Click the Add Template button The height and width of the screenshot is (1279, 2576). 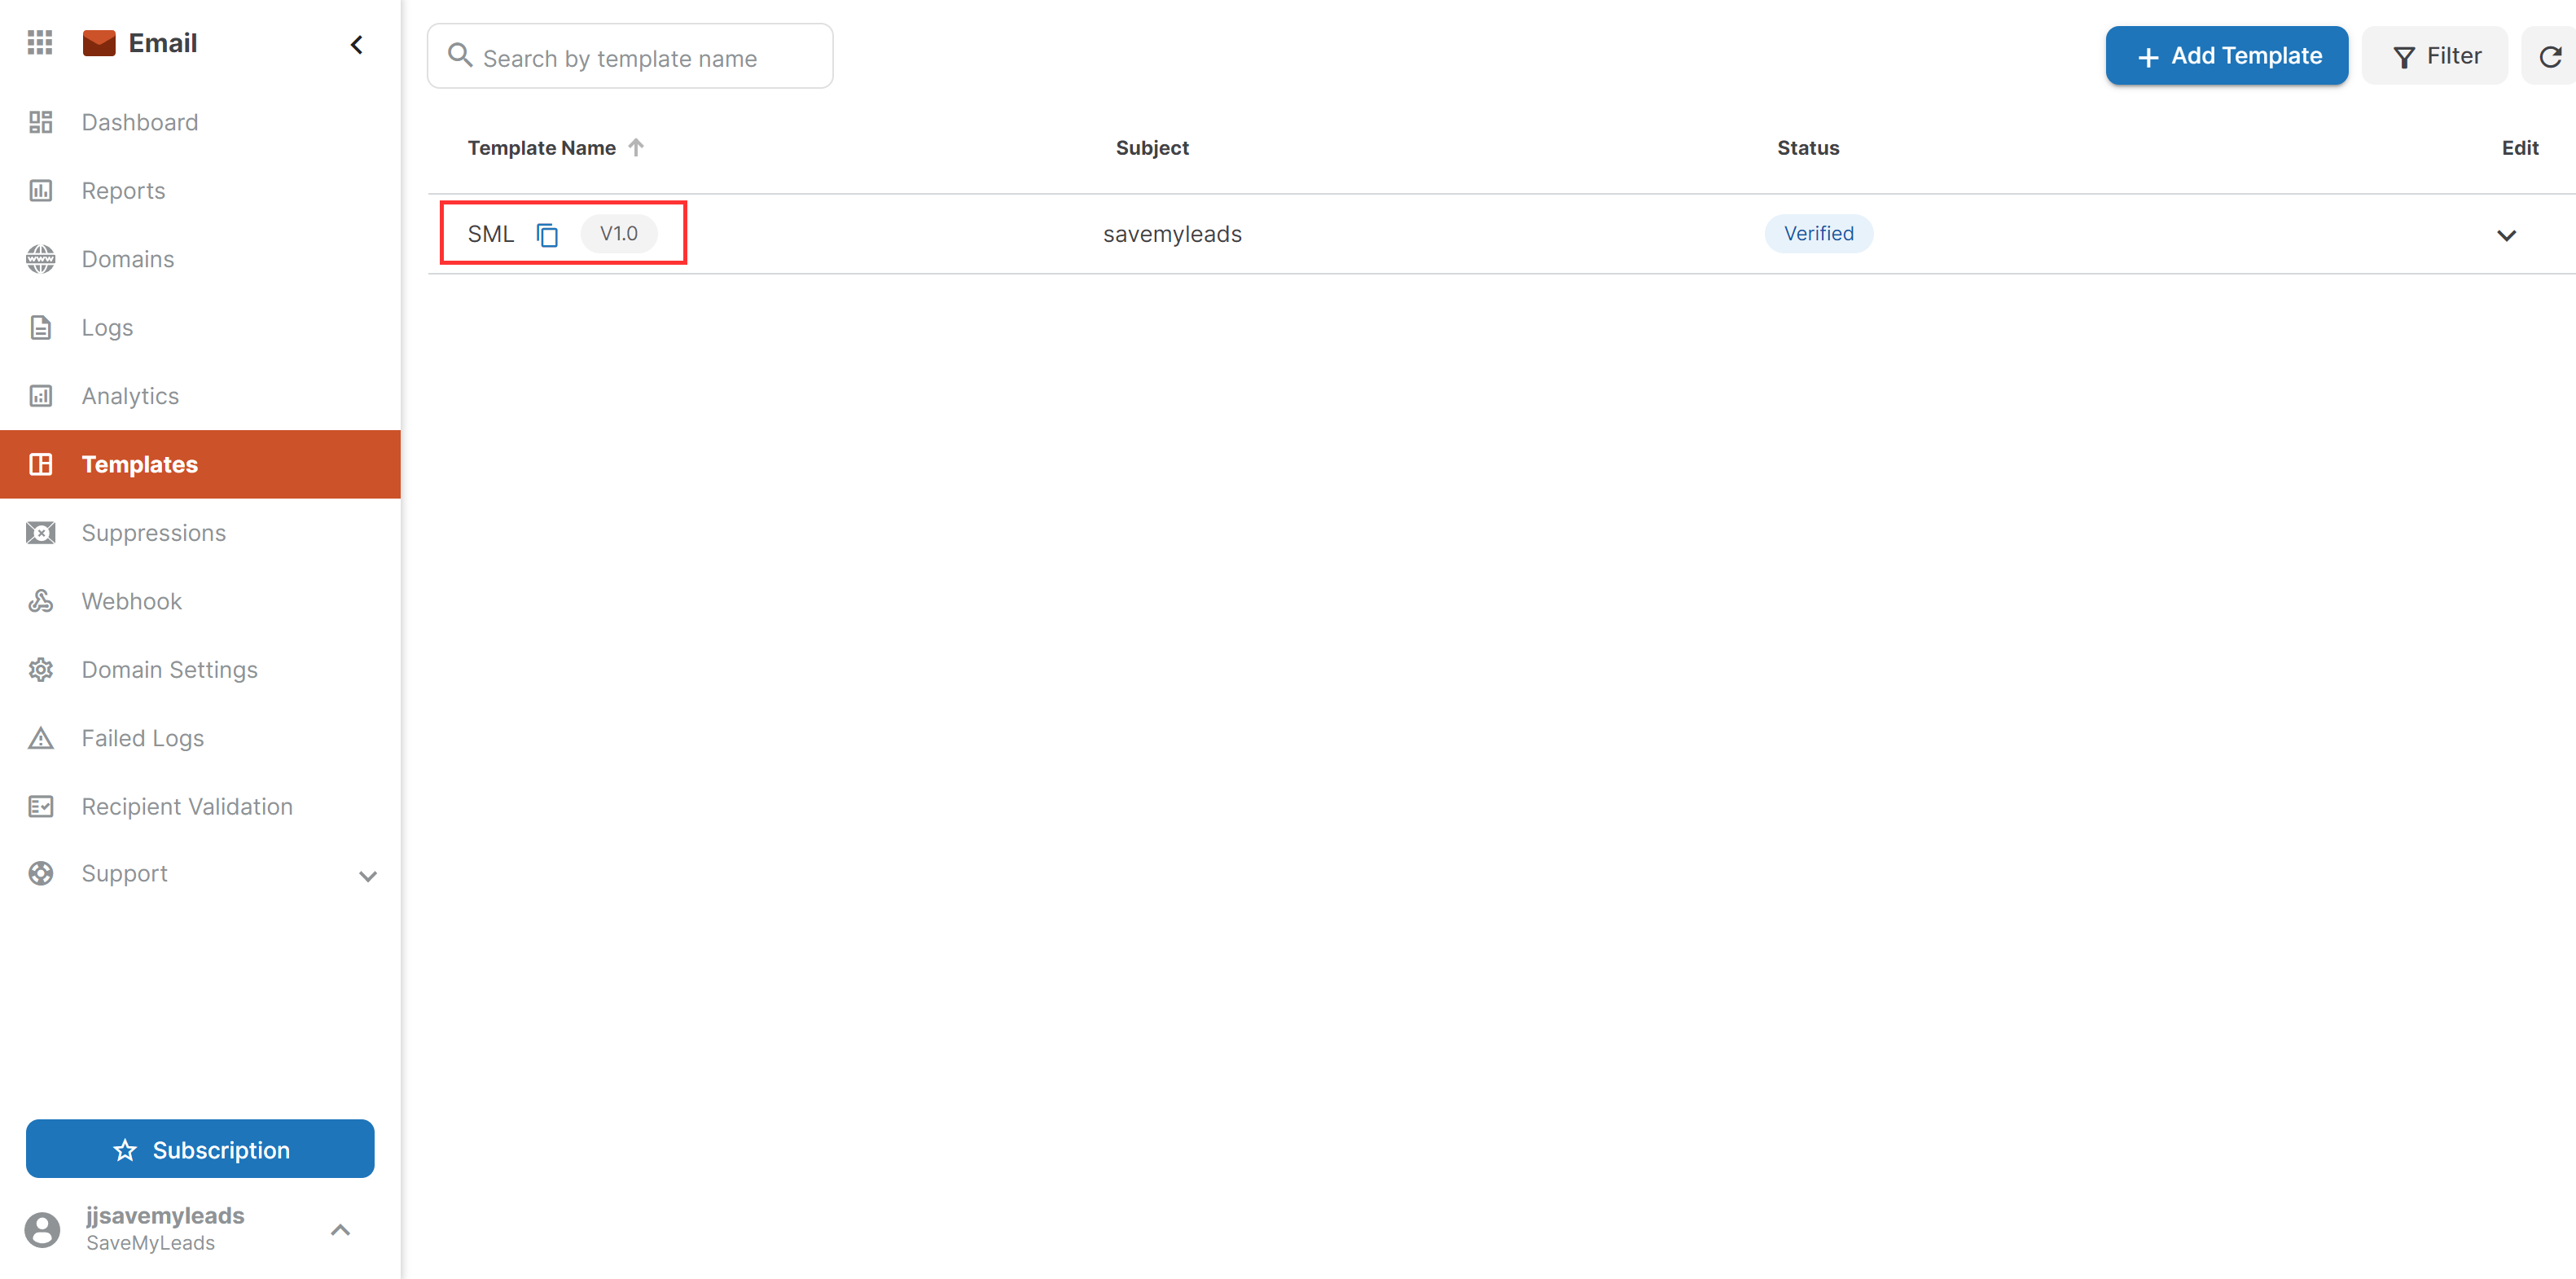tap(2227, 56)
